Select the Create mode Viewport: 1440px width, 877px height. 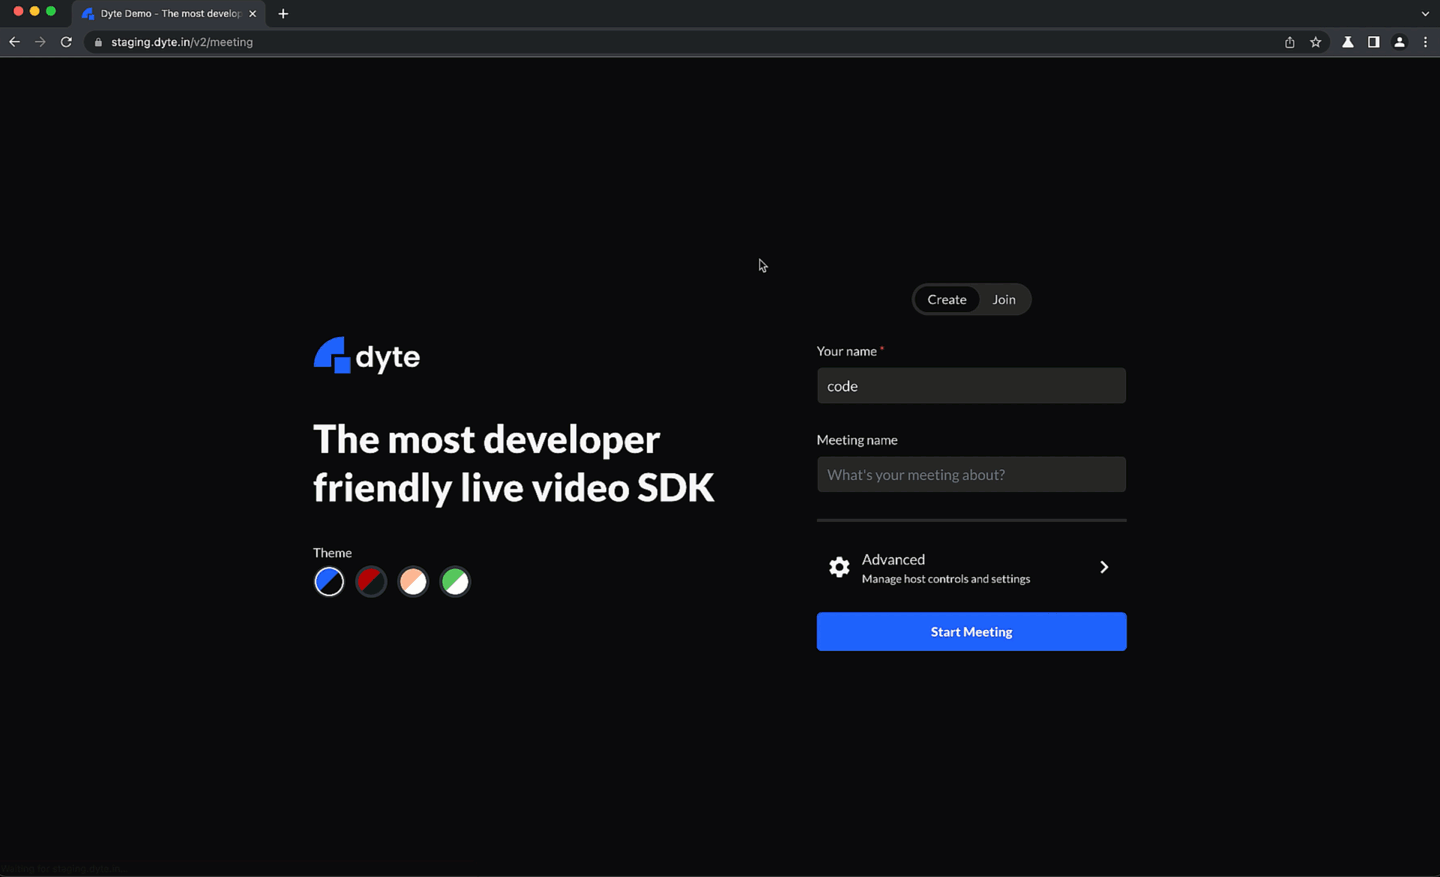pyautogui.click(x=946, y=299)
